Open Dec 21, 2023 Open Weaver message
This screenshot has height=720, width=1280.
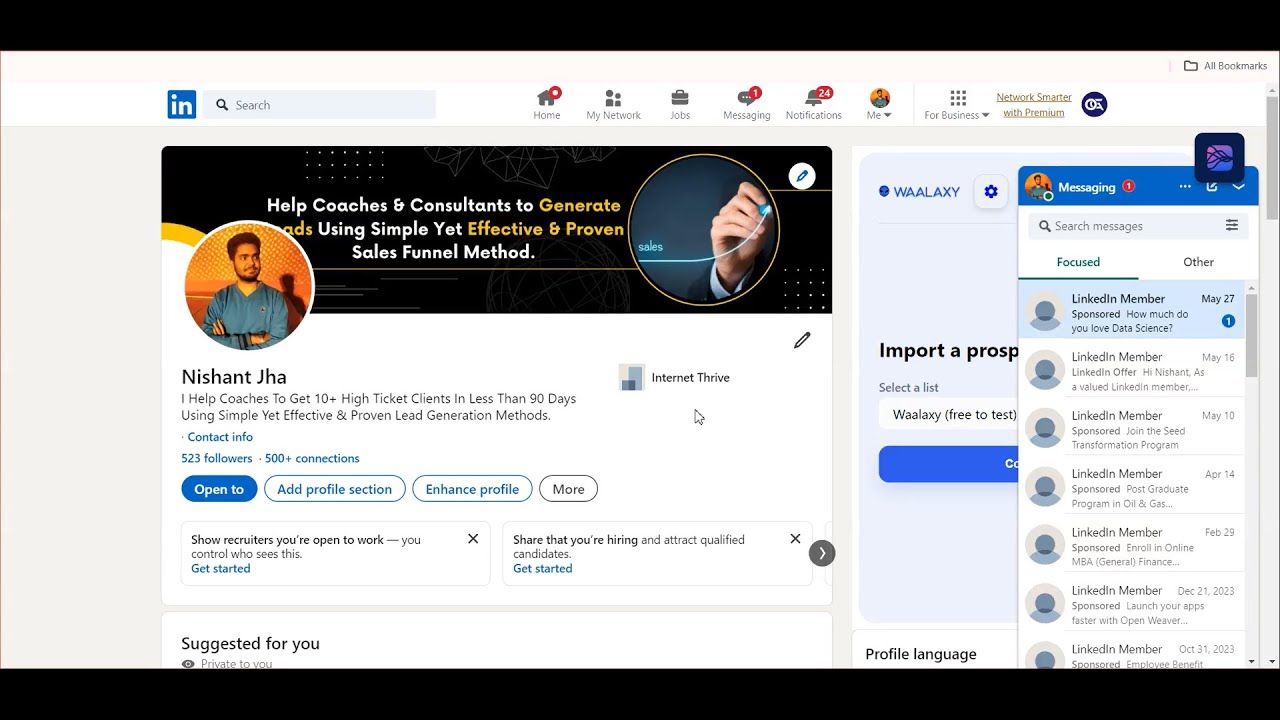click(x=1132, y=604)
